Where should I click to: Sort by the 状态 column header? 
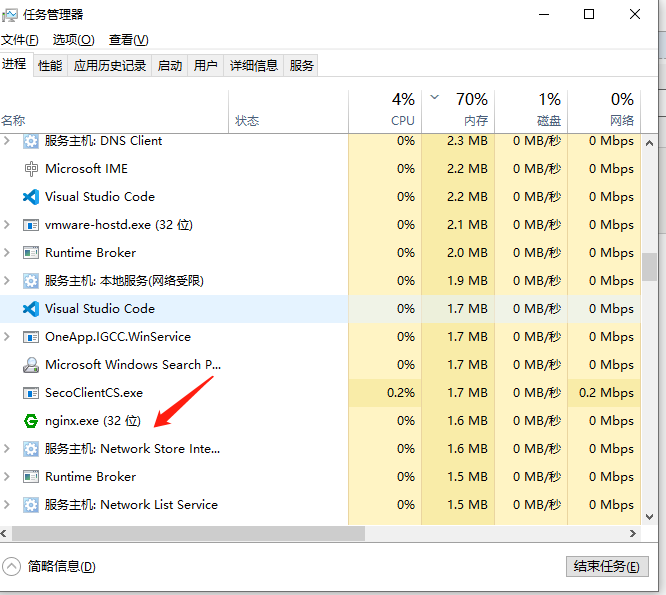(288, 112)
